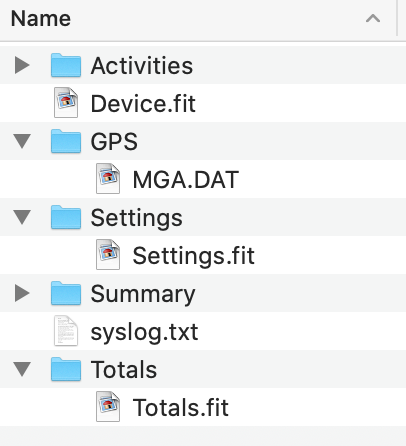This screenshot has width=406, height=446.
Task: Select the Totals.fit file name
Action: 181,407
